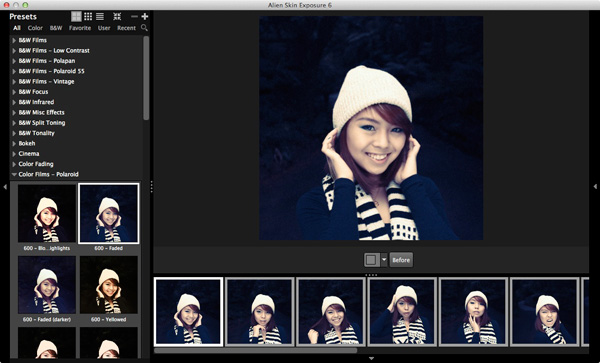This screenshot has height=363, width=600.
Task: Collapse Color Films – Polaroid category
Action: 14,174
